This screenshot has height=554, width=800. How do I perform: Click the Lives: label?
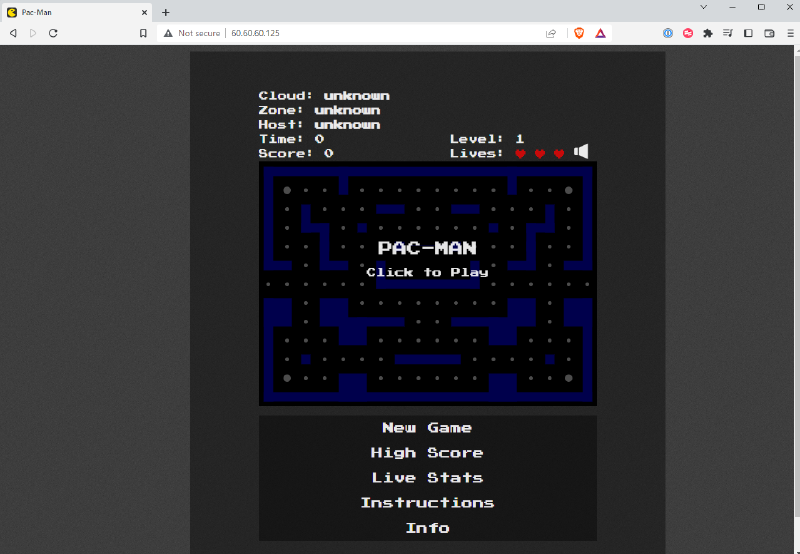[477, 153]
